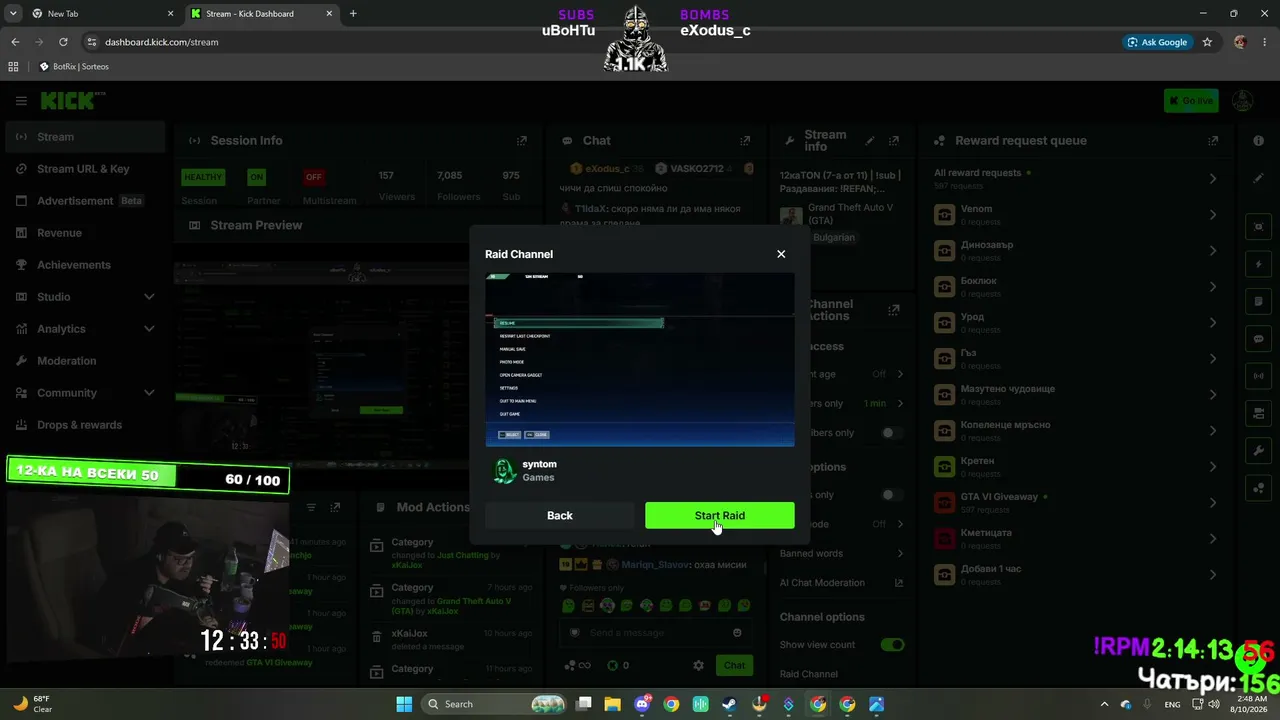
Task: Open File Explorer from the taskbar
Action: (x=612, y=704)
